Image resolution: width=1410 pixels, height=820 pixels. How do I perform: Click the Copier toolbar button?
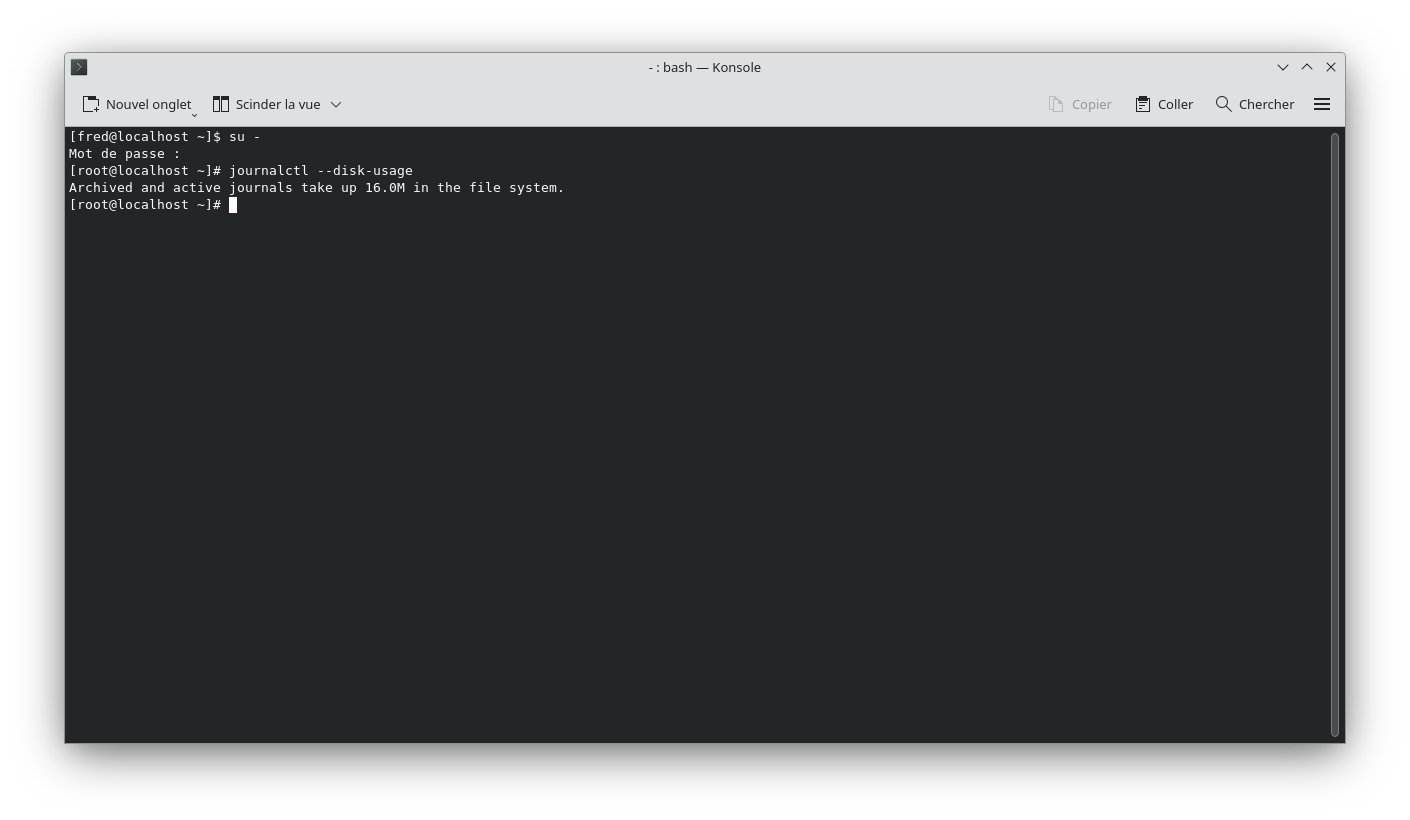1079,104
